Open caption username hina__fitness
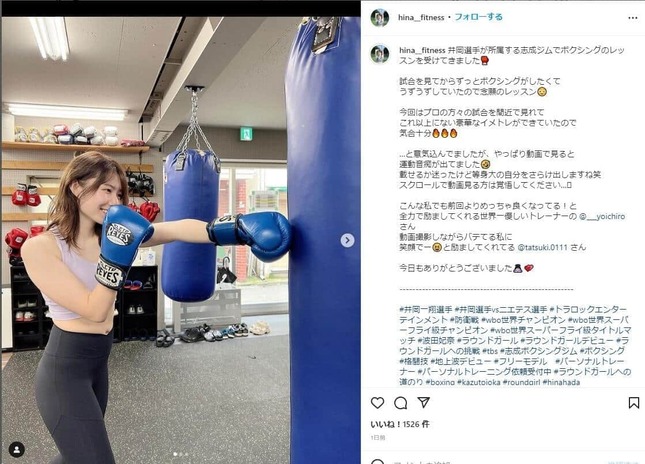The image size is (645, 464). [x=422, y=50]
